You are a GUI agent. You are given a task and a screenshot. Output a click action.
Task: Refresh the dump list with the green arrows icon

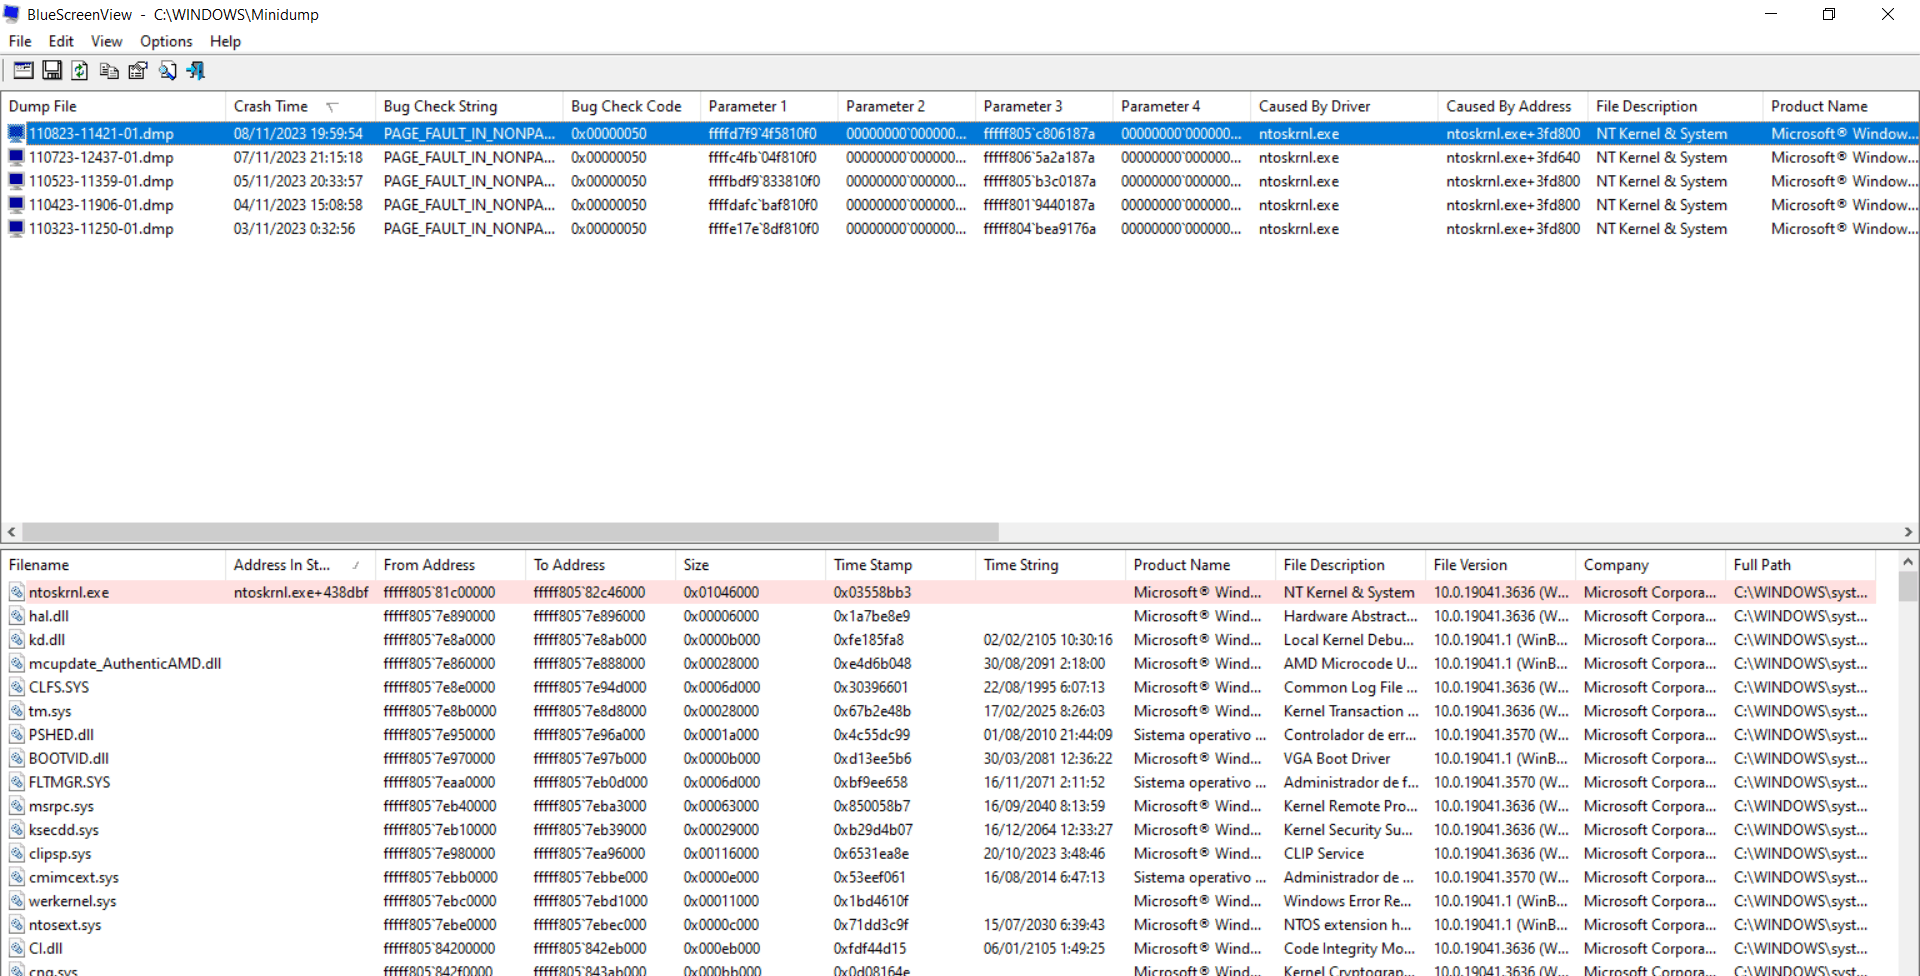(x=80, y=70)
